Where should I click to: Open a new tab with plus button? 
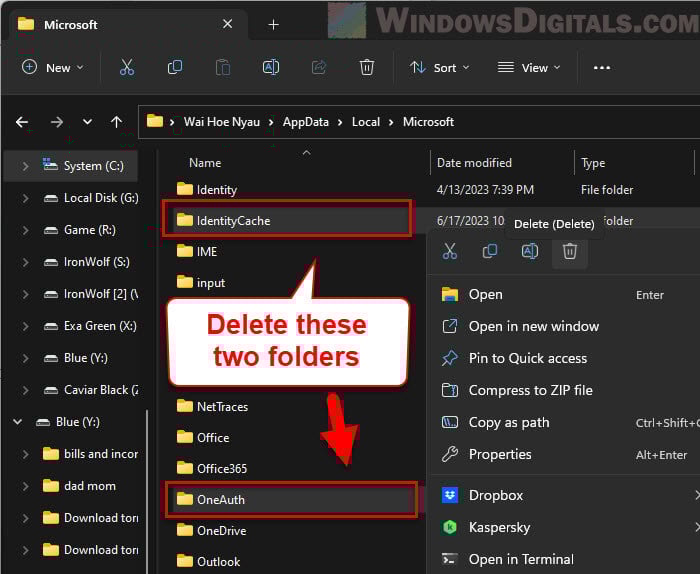click(274, 25)
